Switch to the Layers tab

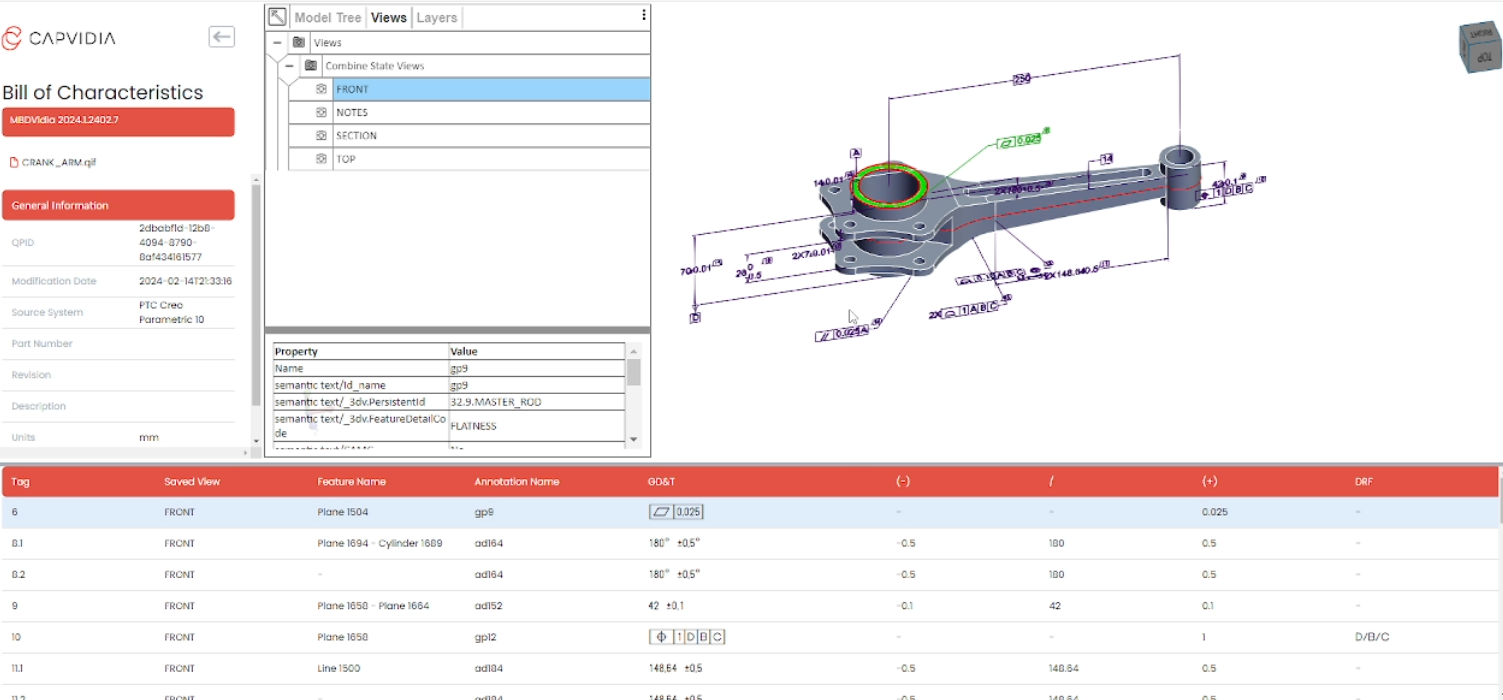(x=436, y=17)
